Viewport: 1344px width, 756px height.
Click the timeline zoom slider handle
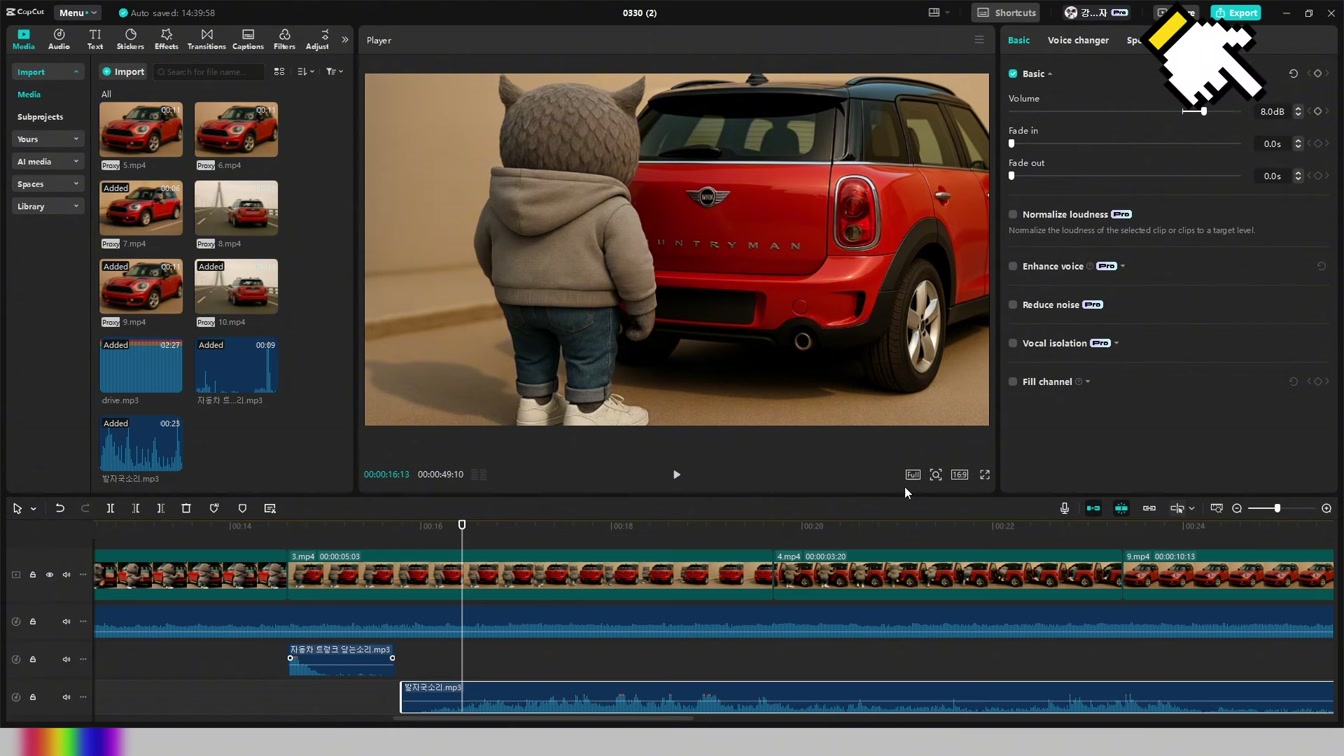pyautogui.click(x=1277, y=509)
